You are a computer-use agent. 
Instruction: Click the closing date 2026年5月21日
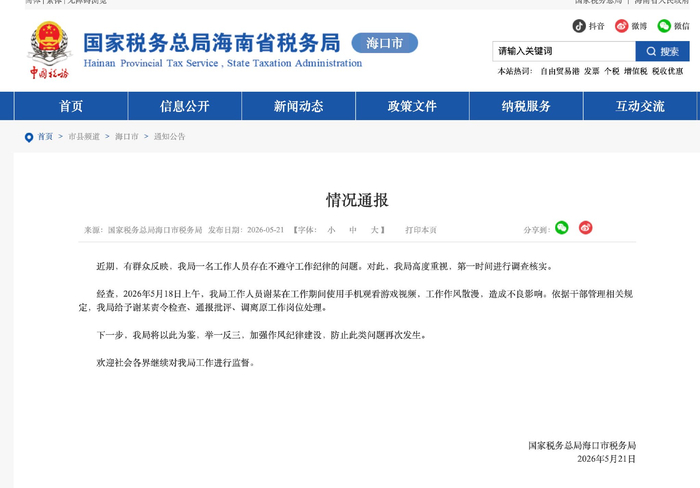click(606, 459)
